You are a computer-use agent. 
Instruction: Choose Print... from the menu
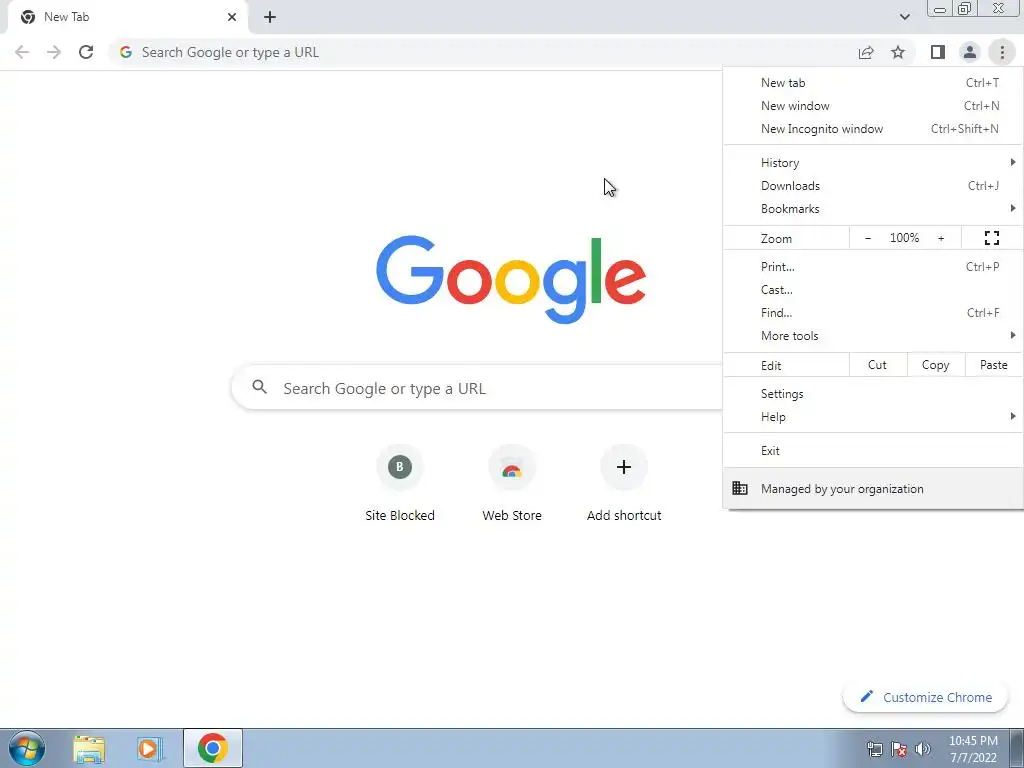point(873,266)
